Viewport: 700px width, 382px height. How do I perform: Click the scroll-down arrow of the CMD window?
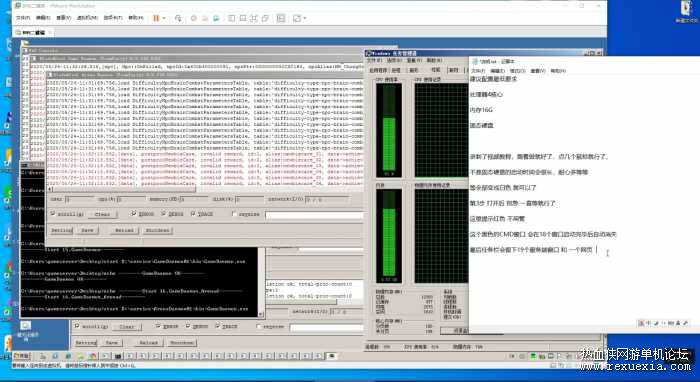click(x=261, y=315)
